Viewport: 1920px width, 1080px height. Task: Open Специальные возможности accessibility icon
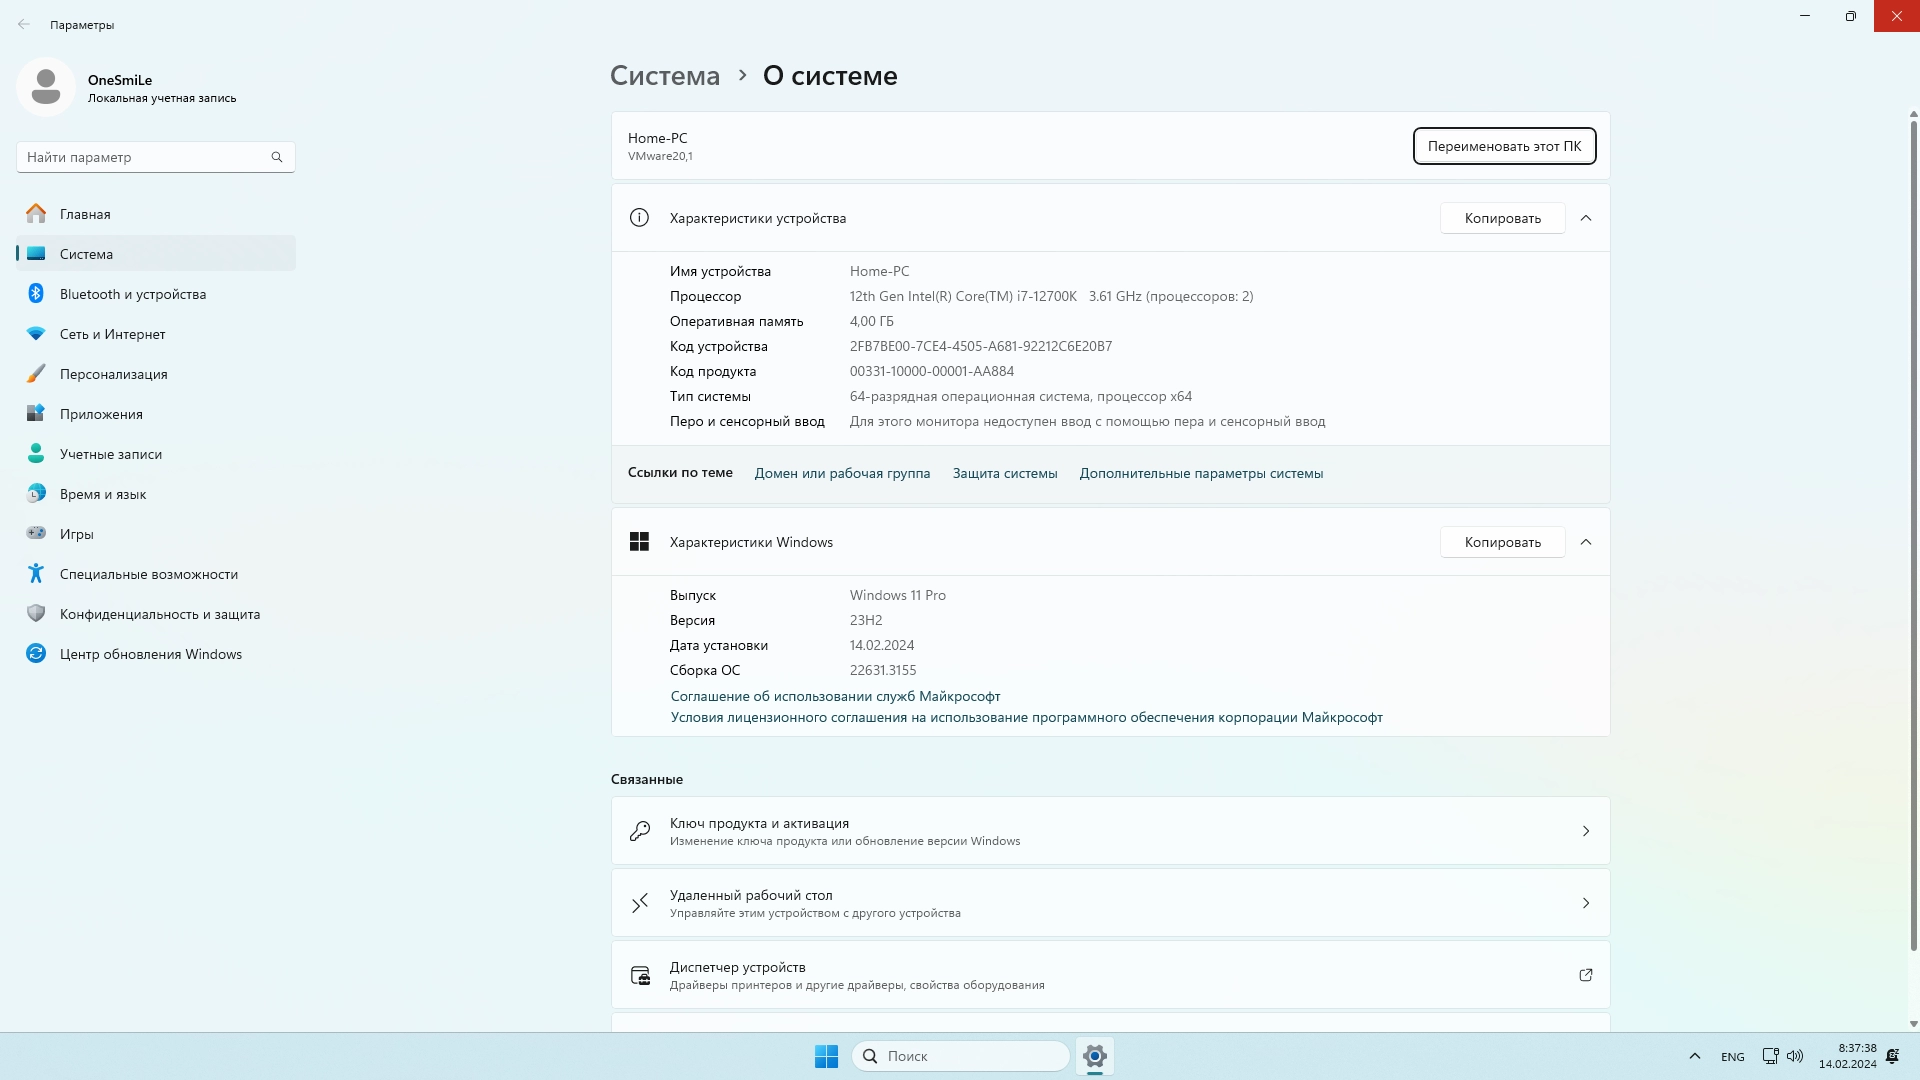(x=36, y=573)
